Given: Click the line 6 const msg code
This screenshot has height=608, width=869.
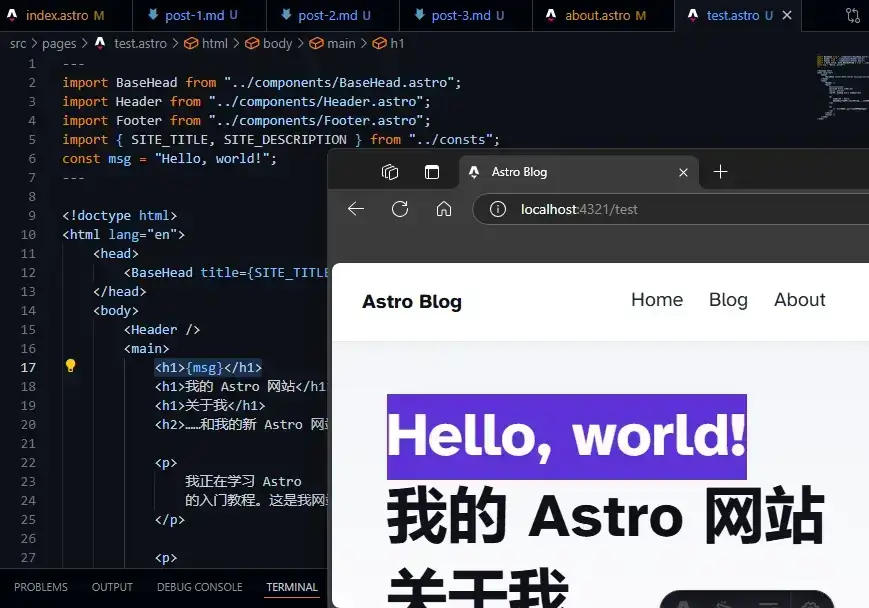Looking at the screenshot, I should click(169, 159).
